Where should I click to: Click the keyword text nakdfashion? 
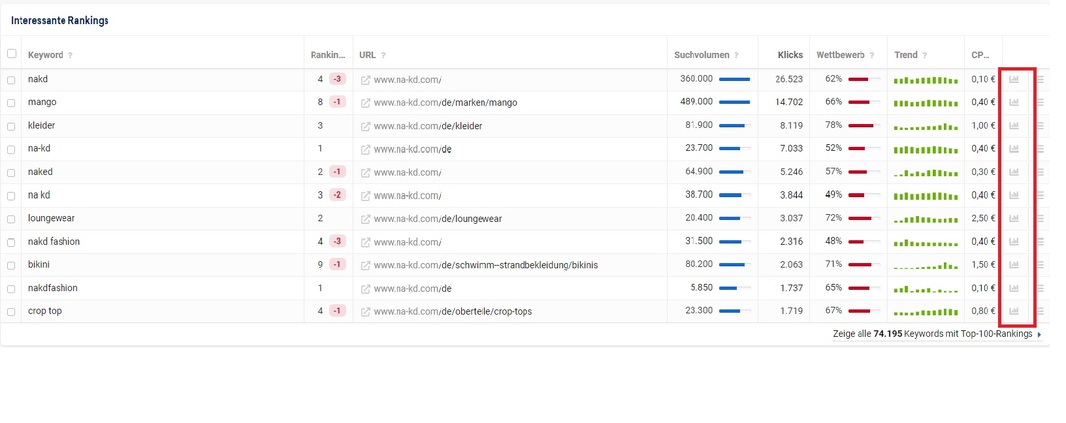coord(52,288)
